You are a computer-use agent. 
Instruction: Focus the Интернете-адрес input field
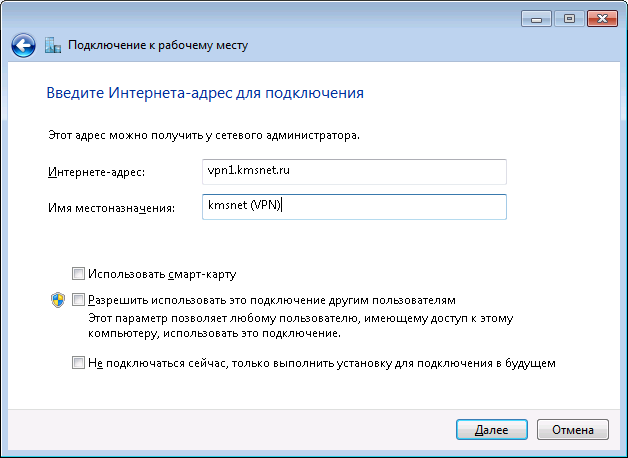pos(354,172)
